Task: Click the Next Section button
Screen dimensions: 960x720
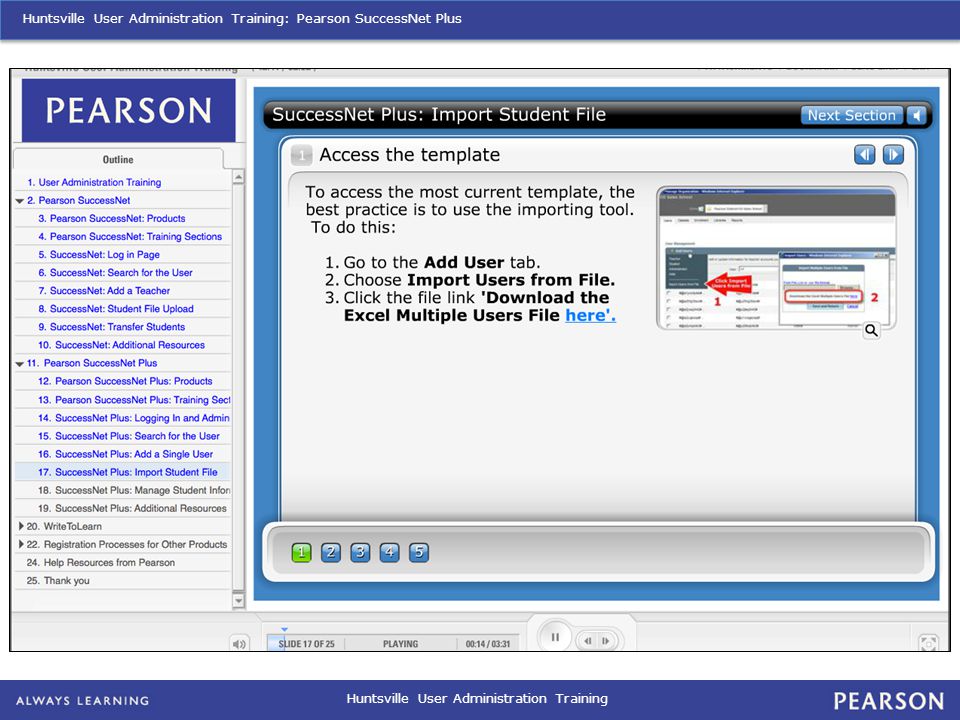Action: [851, 115]
